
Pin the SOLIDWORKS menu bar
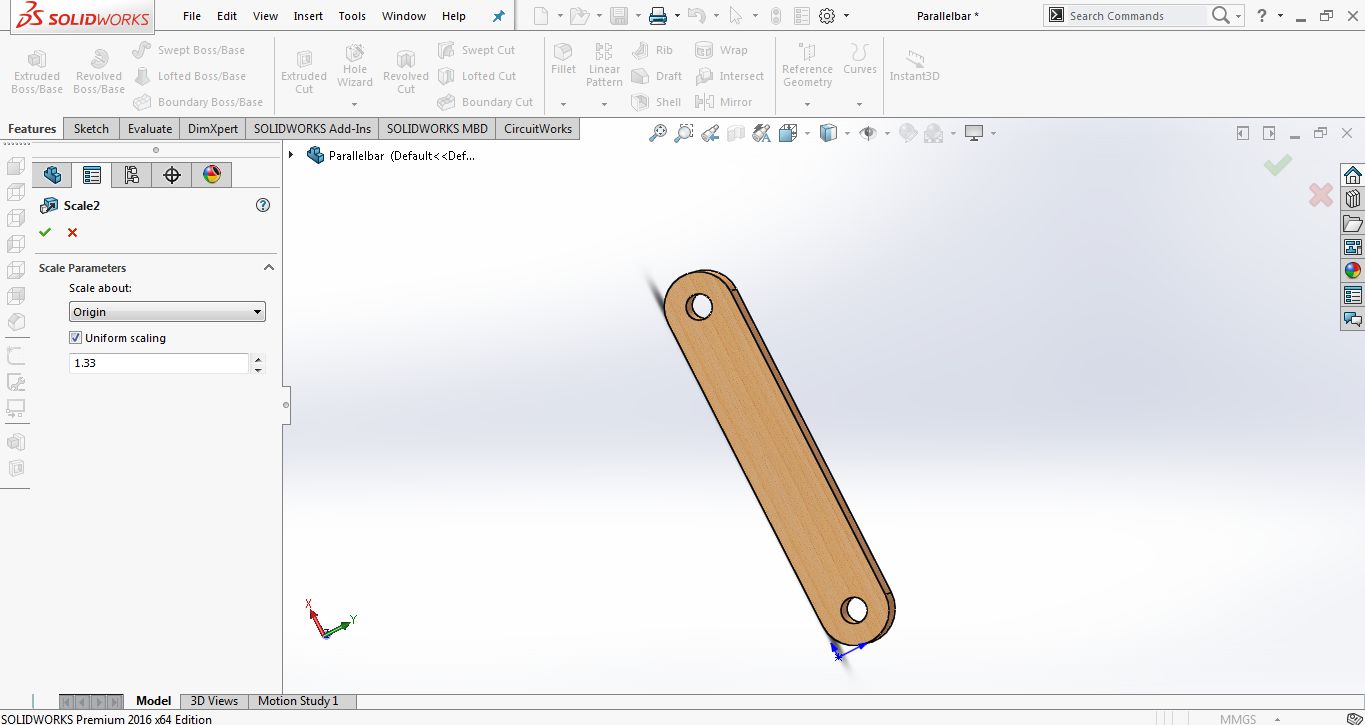(498, 16)
